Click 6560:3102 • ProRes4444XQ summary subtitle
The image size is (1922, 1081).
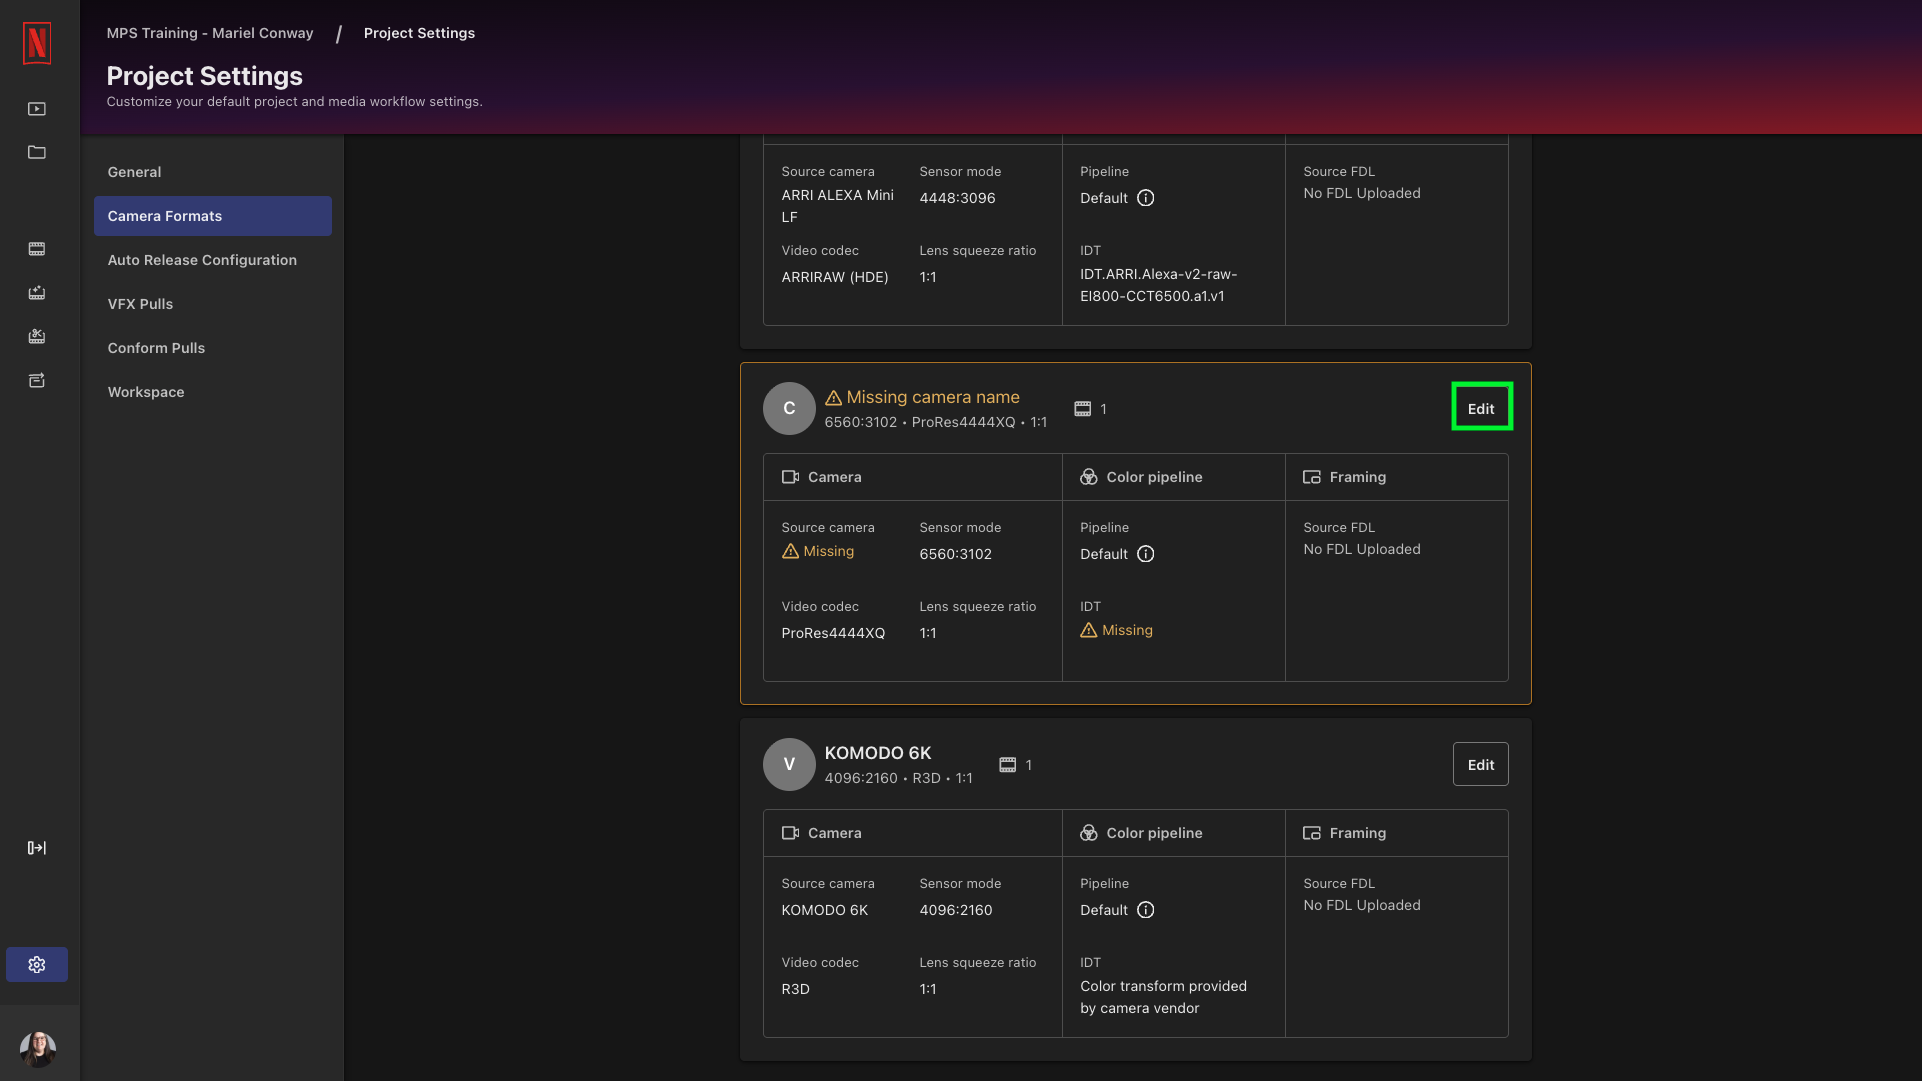pos(936,422)
